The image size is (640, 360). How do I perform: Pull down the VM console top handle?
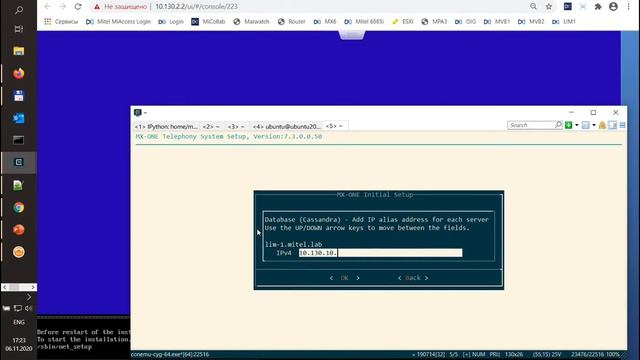[x=352, y=35]
